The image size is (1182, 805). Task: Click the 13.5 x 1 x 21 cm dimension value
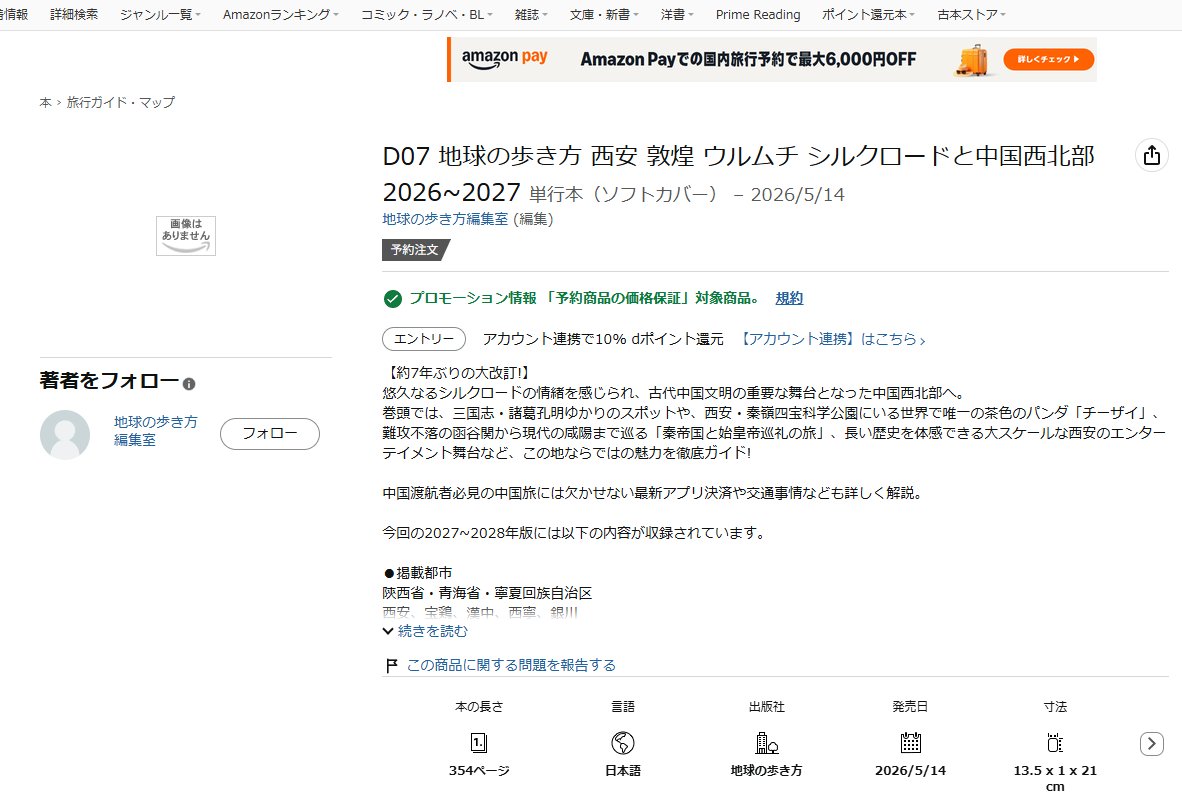point(1055,779)
